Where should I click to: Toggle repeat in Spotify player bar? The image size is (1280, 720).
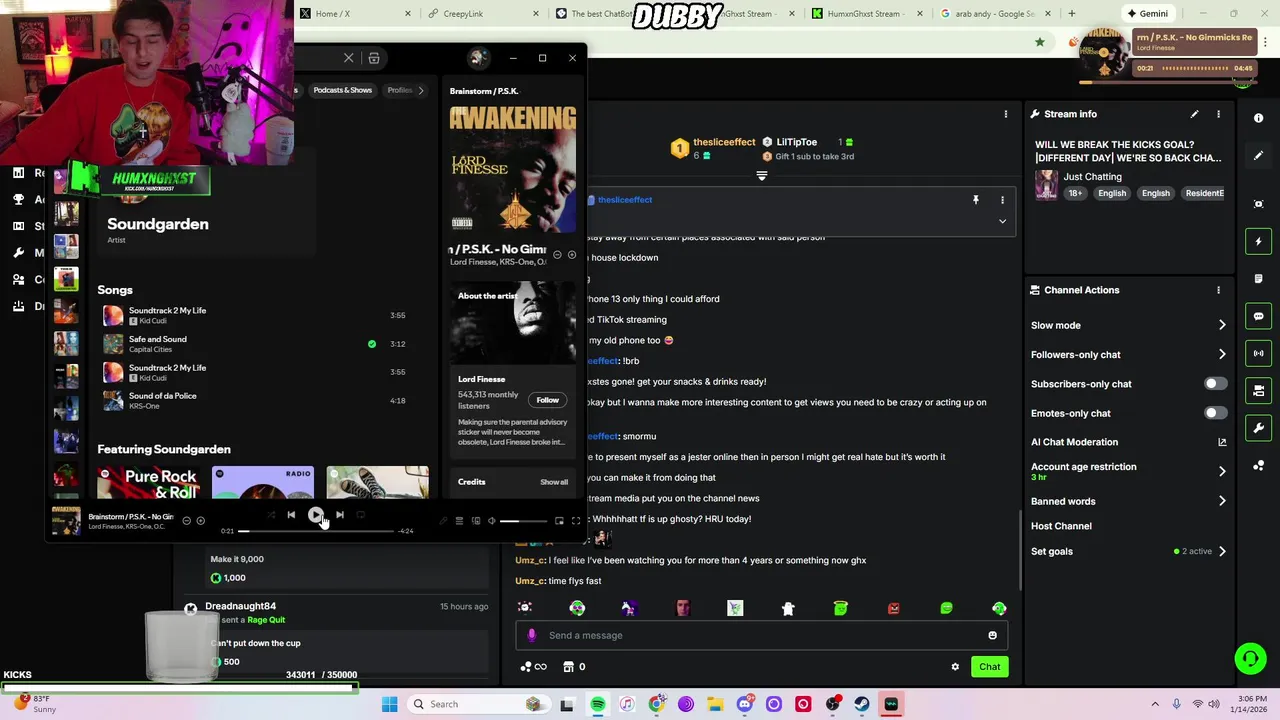360,515
